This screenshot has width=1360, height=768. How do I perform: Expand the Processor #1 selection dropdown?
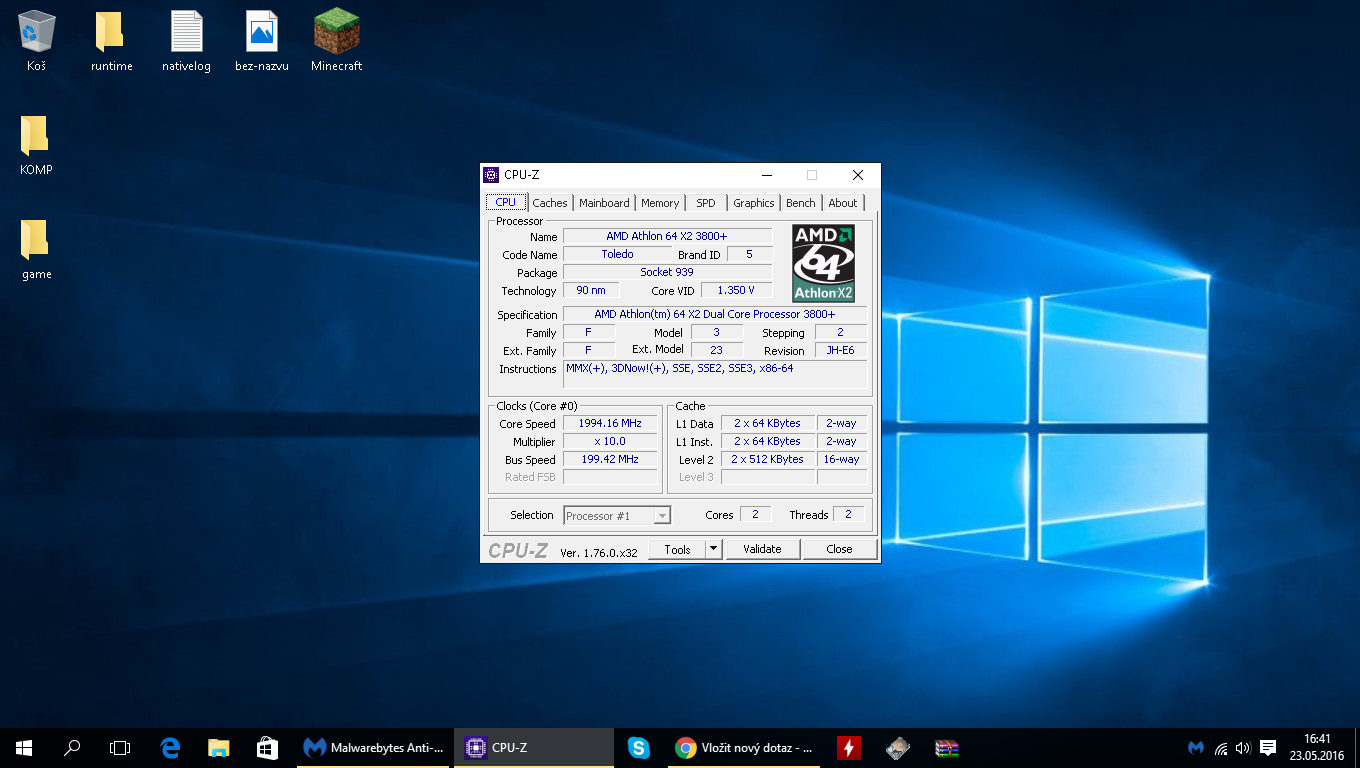[x=661, y=516]
